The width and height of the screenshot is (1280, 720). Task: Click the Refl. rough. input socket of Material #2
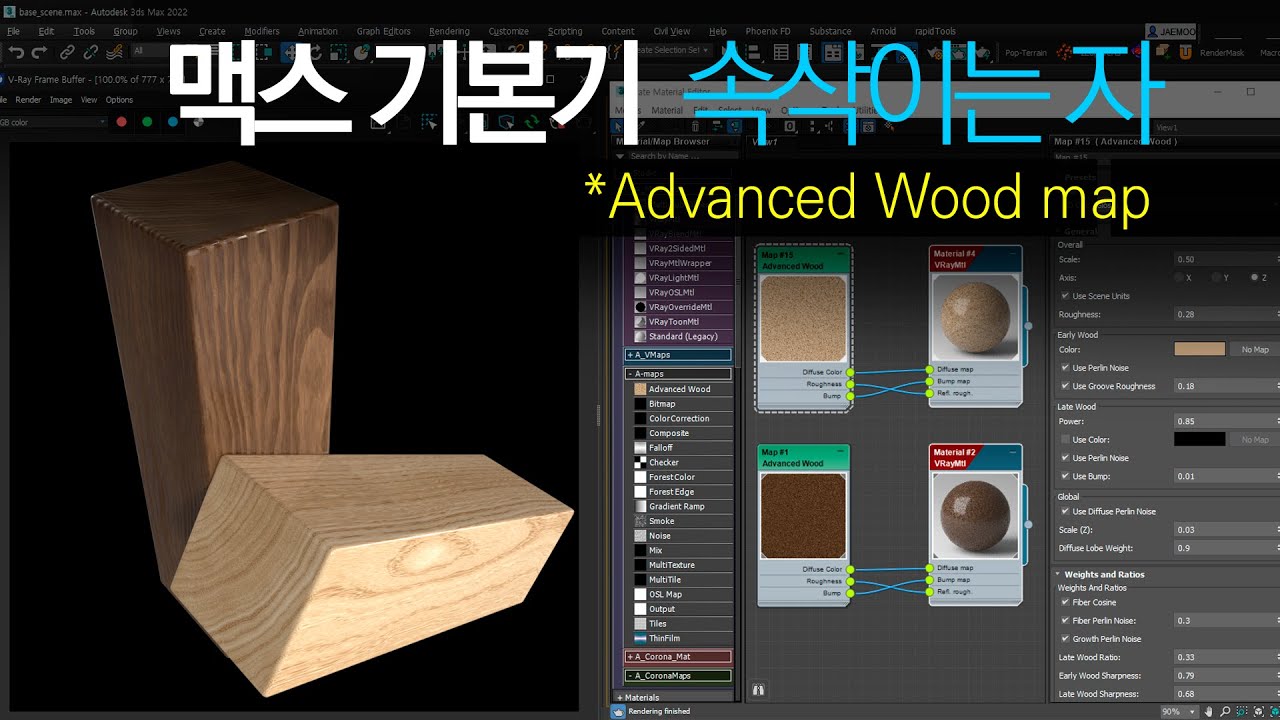pos(930,591)
